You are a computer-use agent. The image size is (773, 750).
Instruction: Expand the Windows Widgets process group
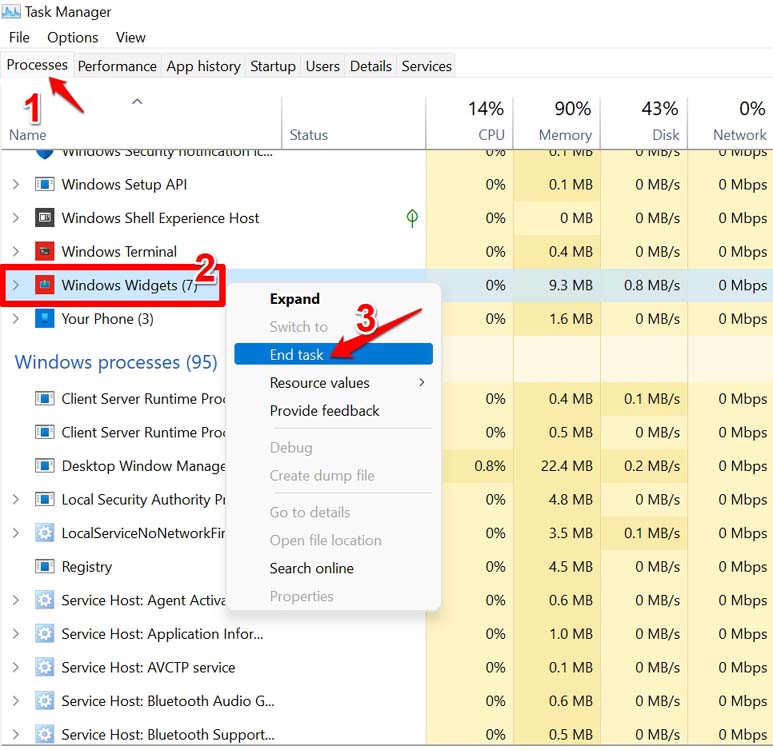click(15, 286)
